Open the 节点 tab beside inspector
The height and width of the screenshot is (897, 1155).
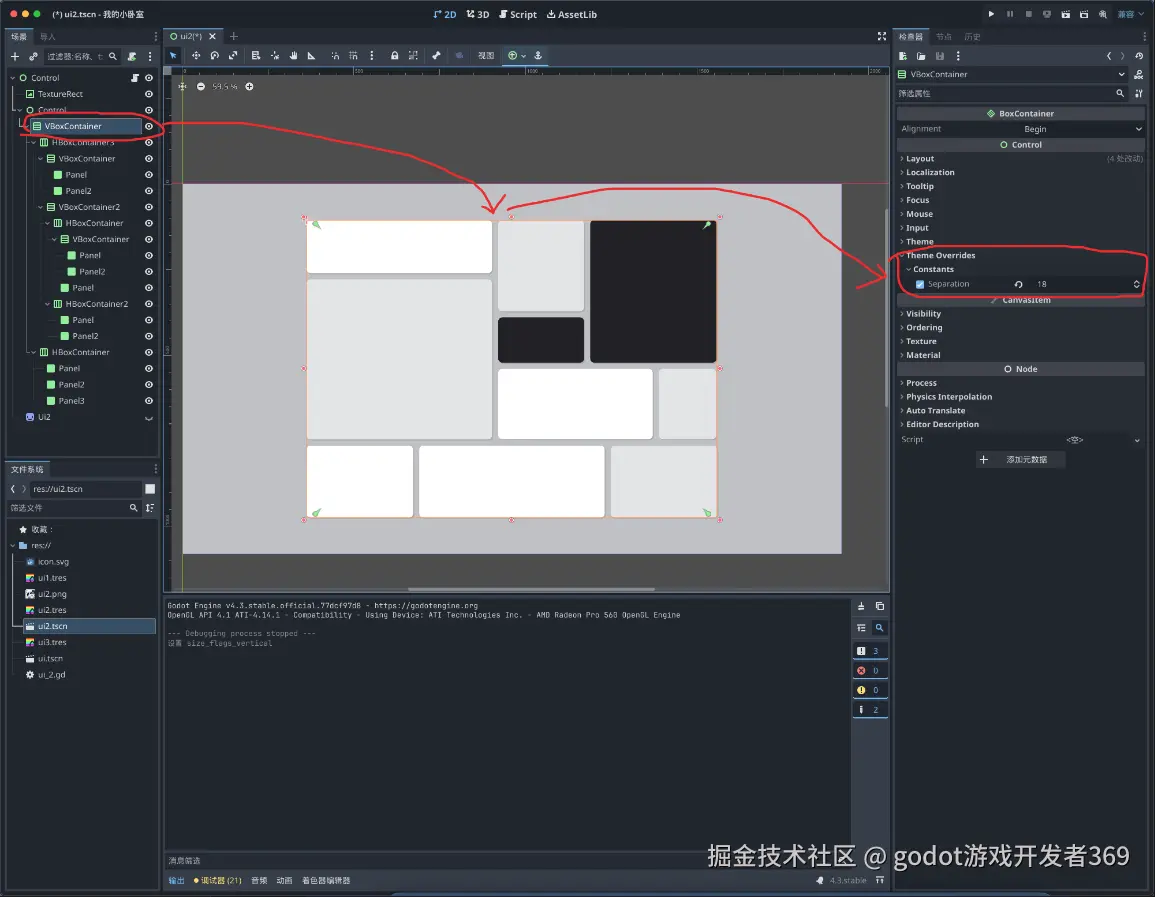point(943,37)
